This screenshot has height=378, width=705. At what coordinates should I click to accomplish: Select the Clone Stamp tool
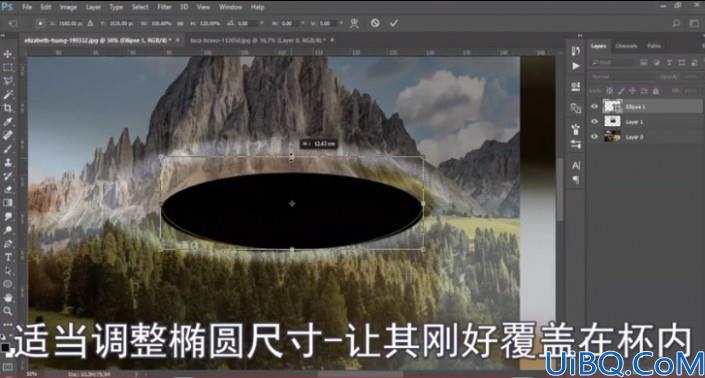[8, 162]
